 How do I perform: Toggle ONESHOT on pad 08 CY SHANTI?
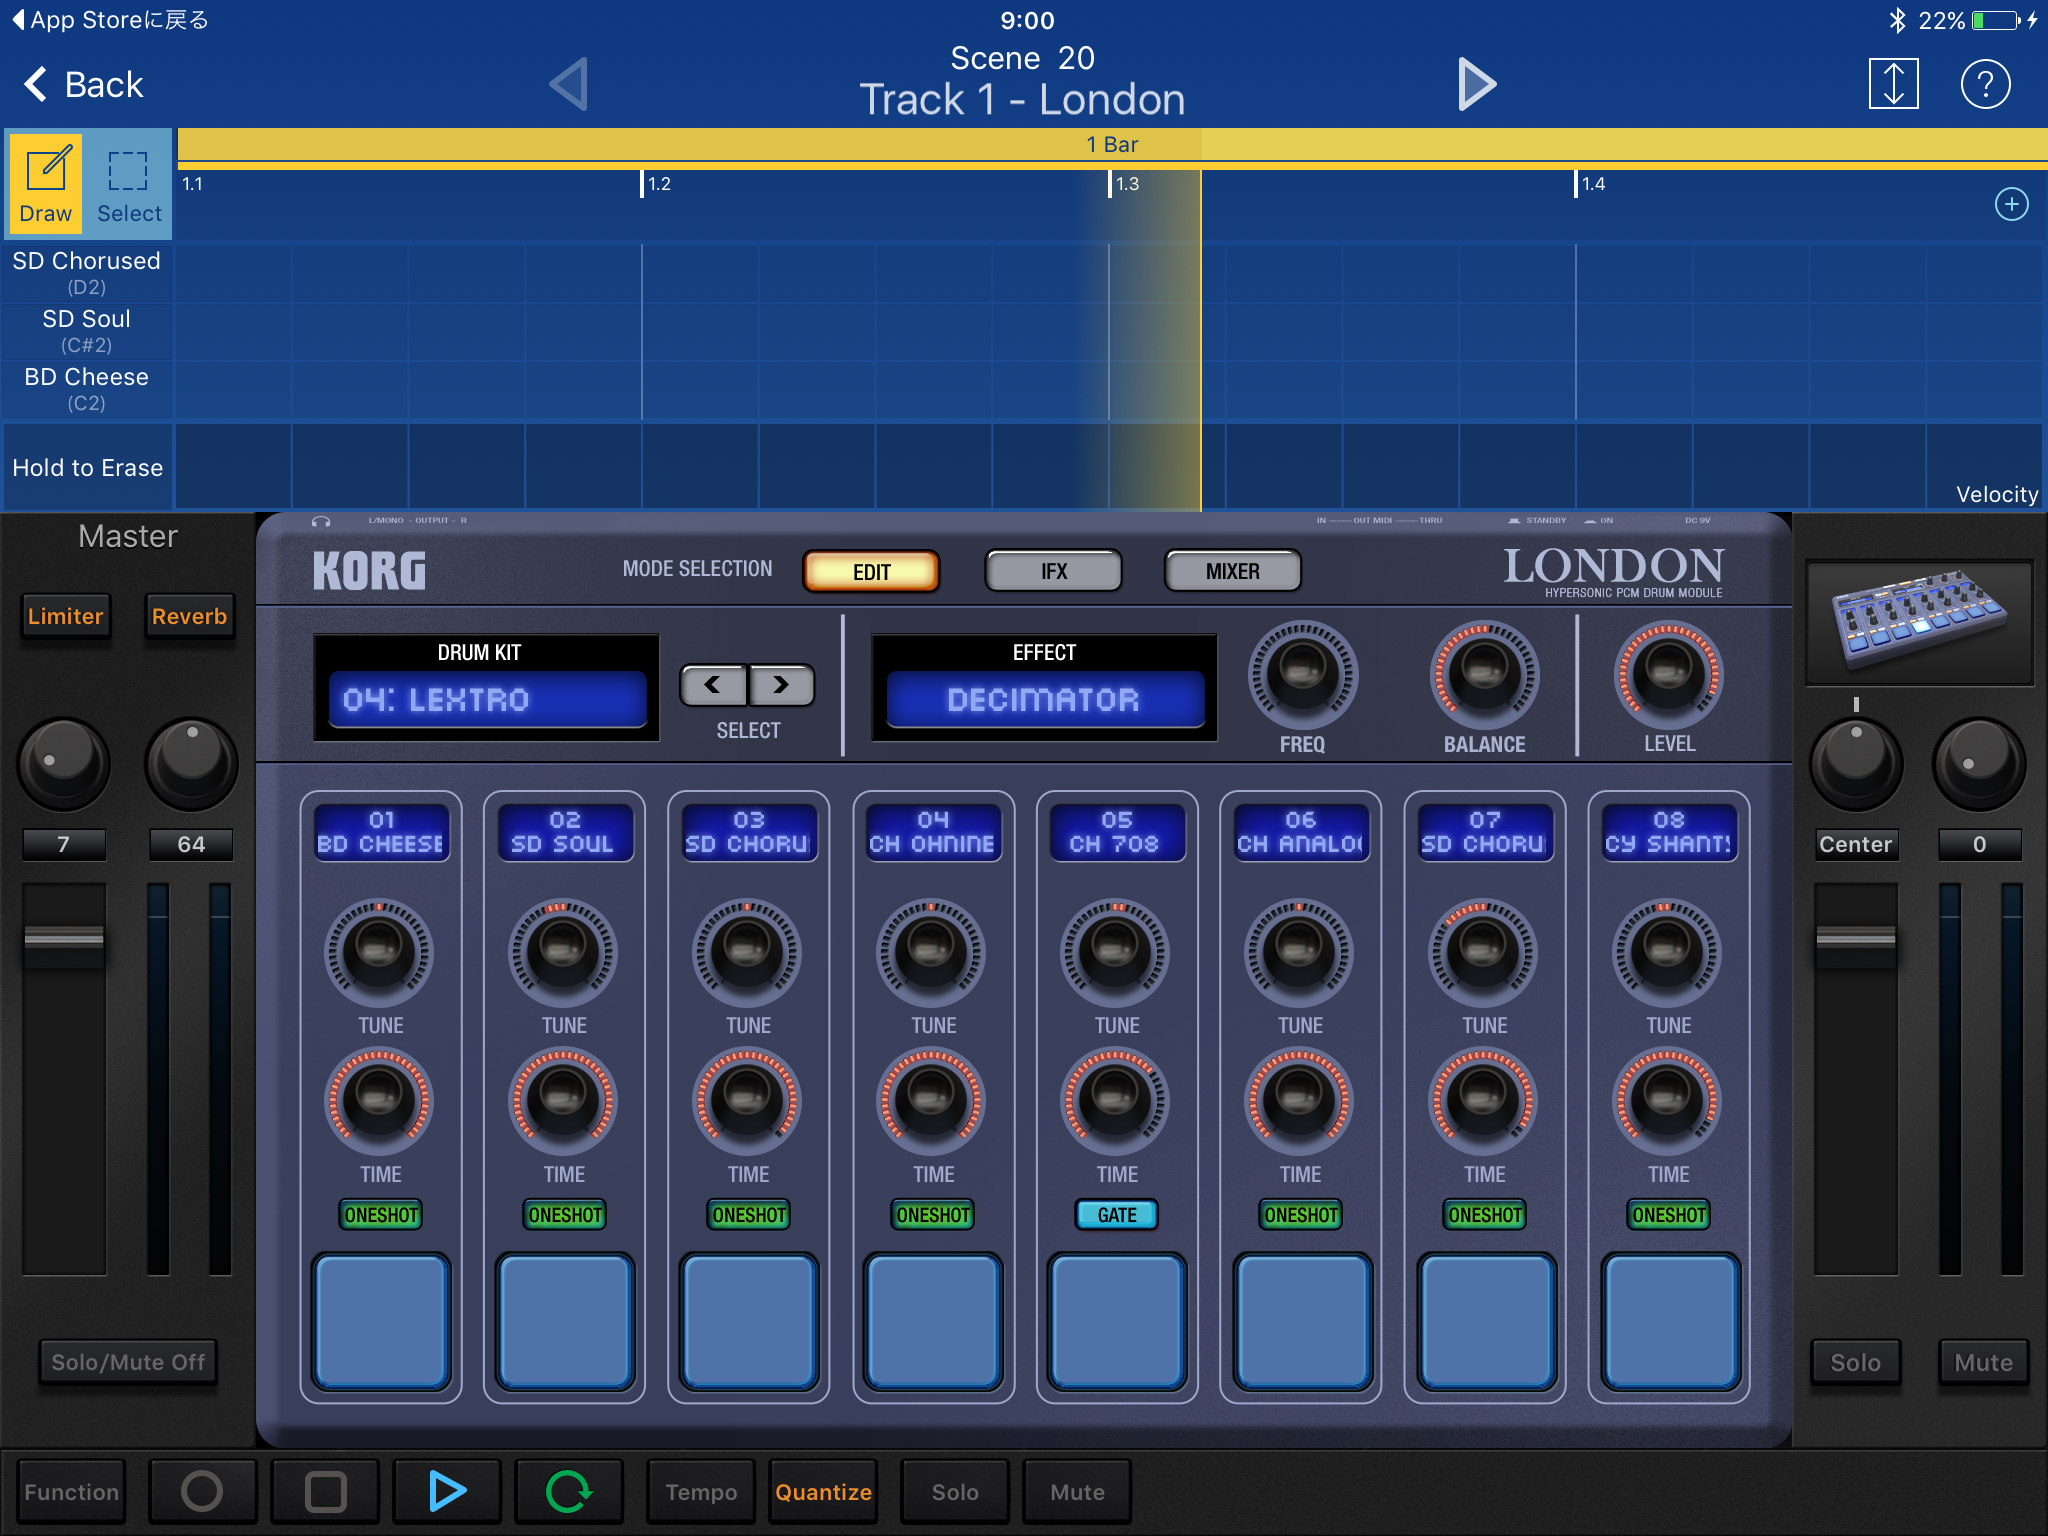point(1669,1215)
